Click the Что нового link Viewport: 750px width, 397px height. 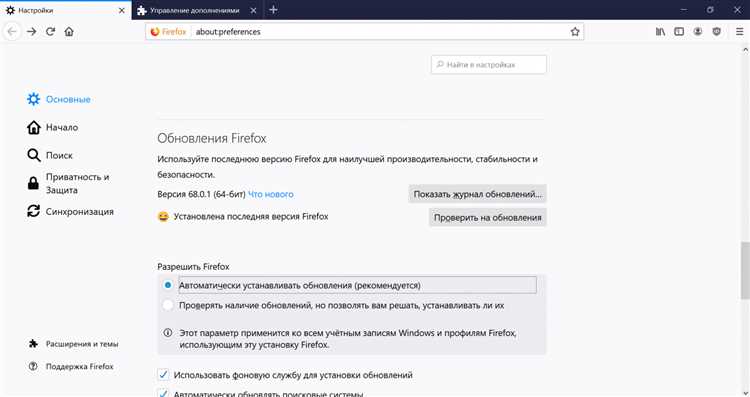point(271,194)
